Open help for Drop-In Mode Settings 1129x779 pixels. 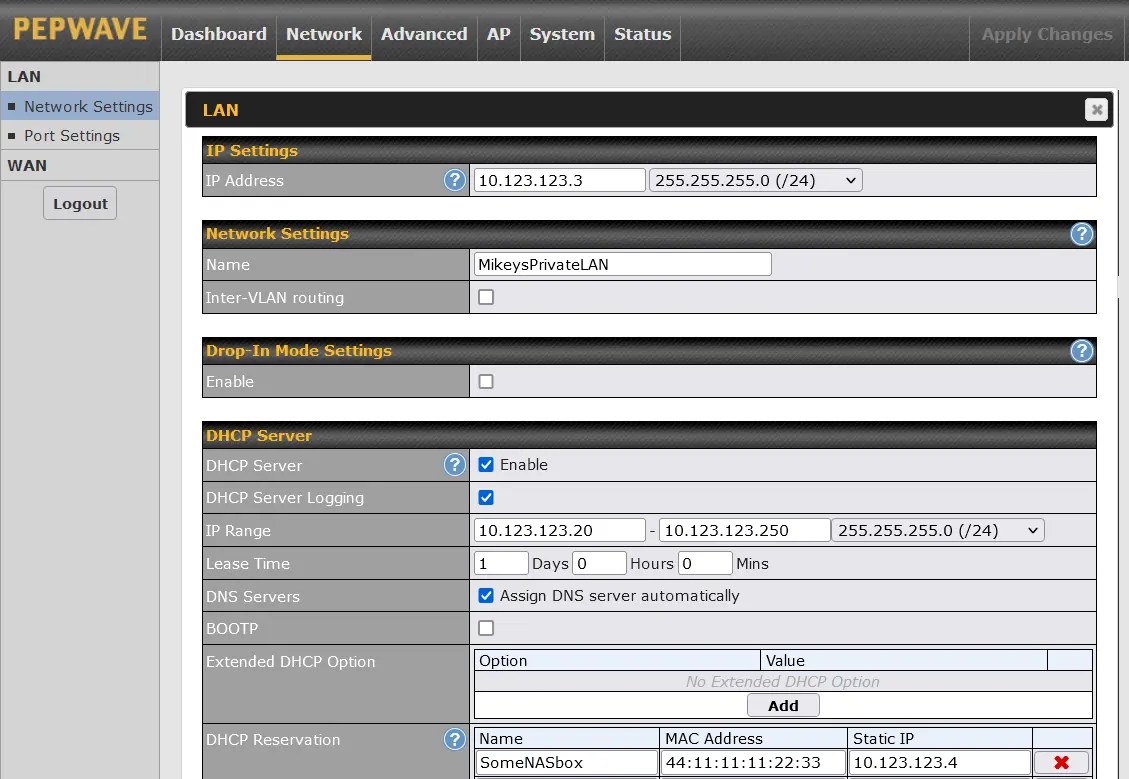[1082, 351]
